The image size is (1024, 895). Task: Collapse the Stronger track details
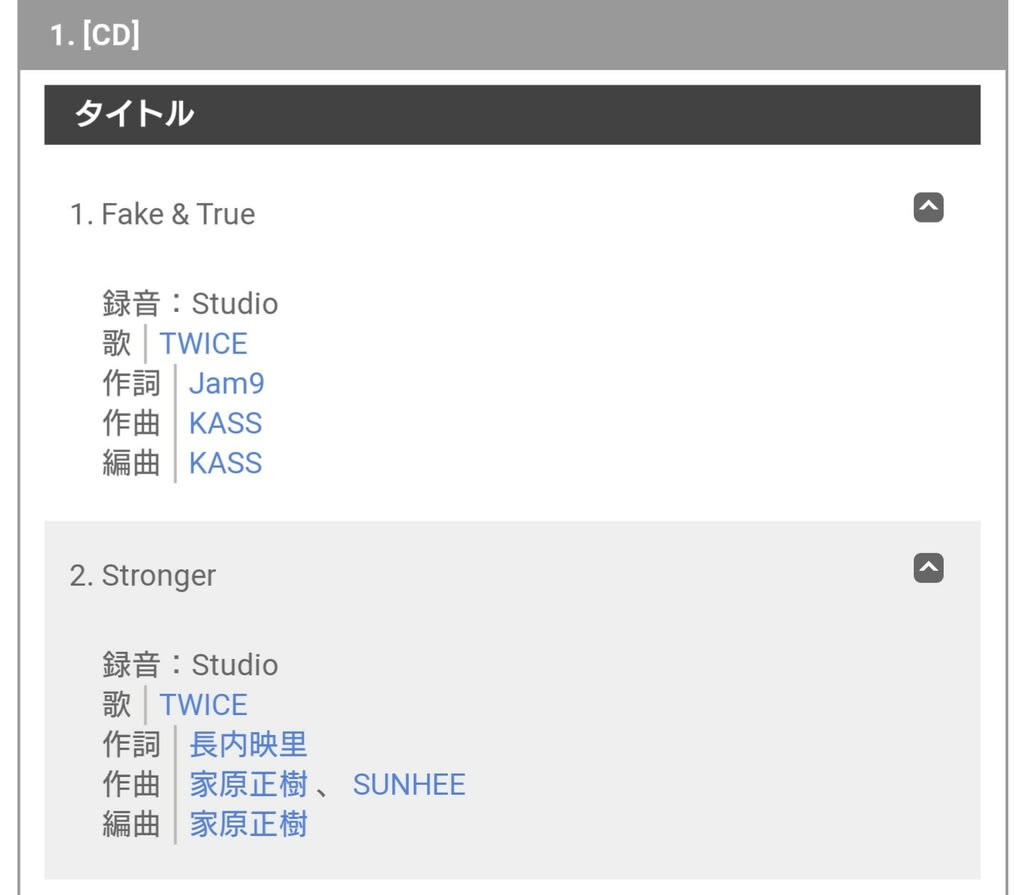[x=928, y=568]
